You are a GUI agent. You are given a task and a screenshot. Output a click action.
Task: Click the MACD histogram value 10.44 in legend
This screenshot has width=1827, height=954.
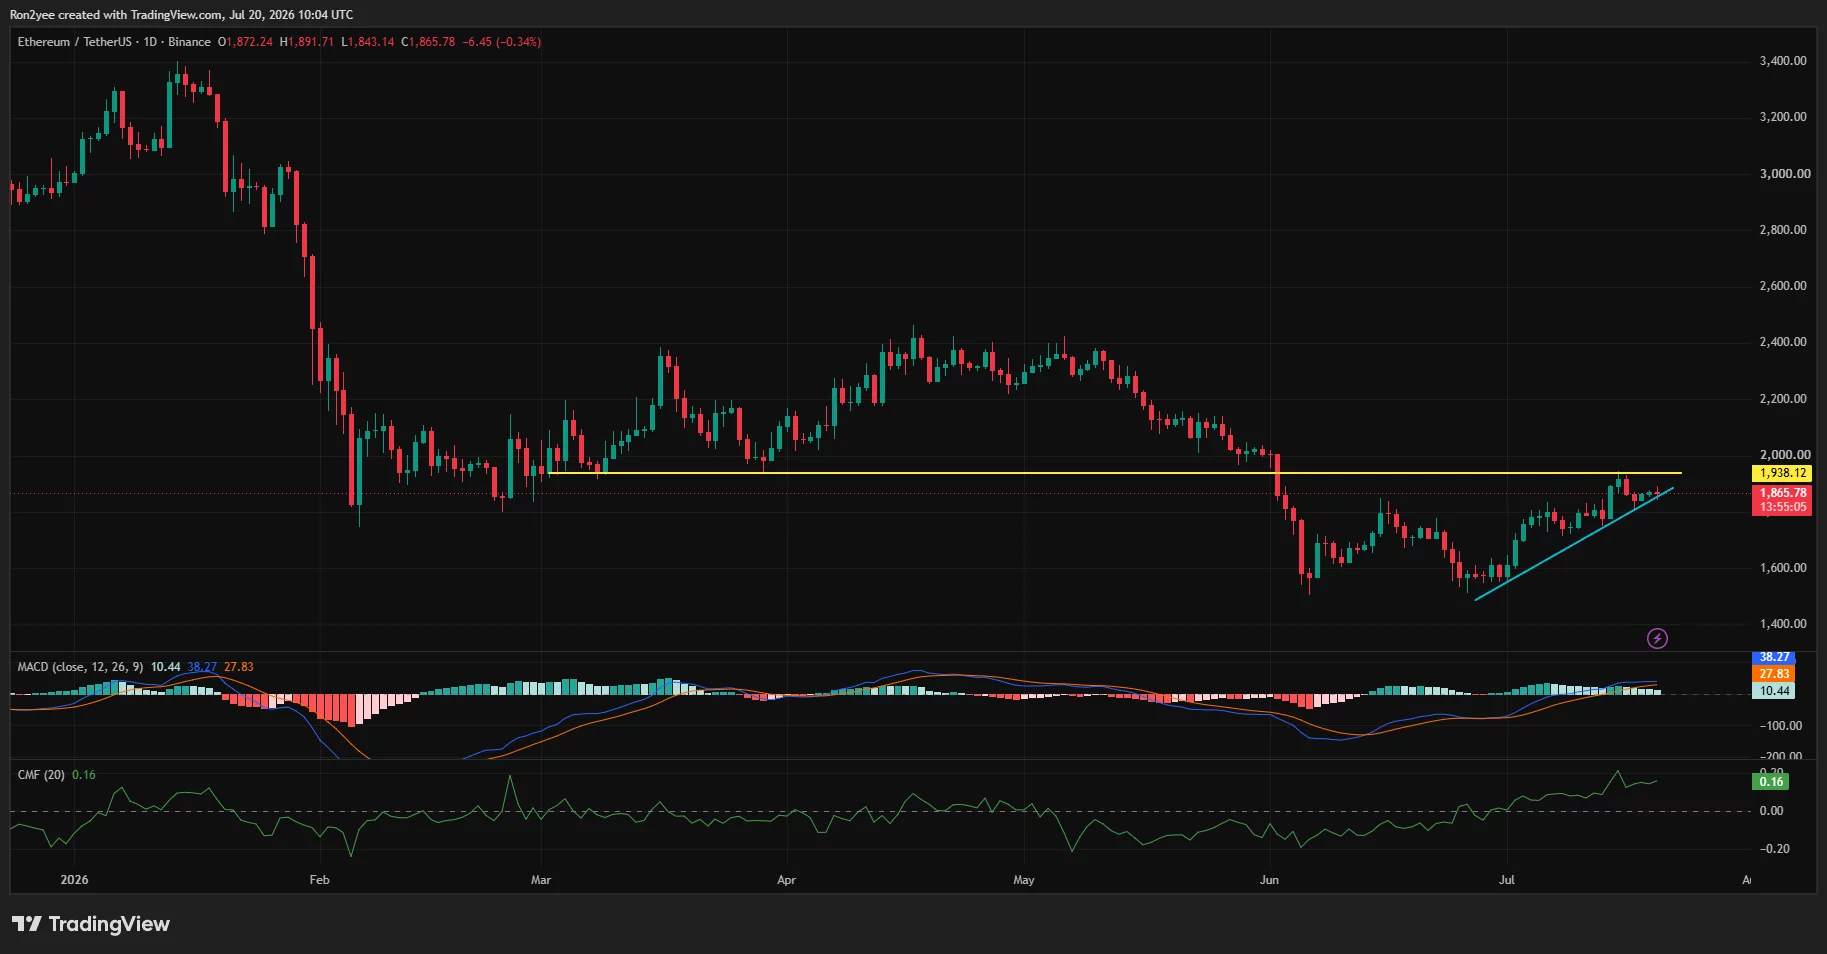coord(166,667)
